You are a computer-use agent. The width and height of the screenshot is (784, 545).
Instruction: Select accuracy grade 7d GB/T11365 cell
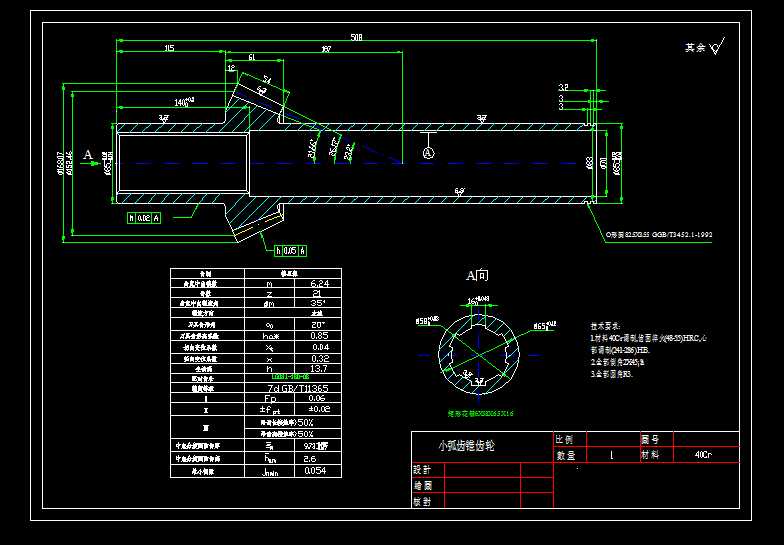[298, 388]
